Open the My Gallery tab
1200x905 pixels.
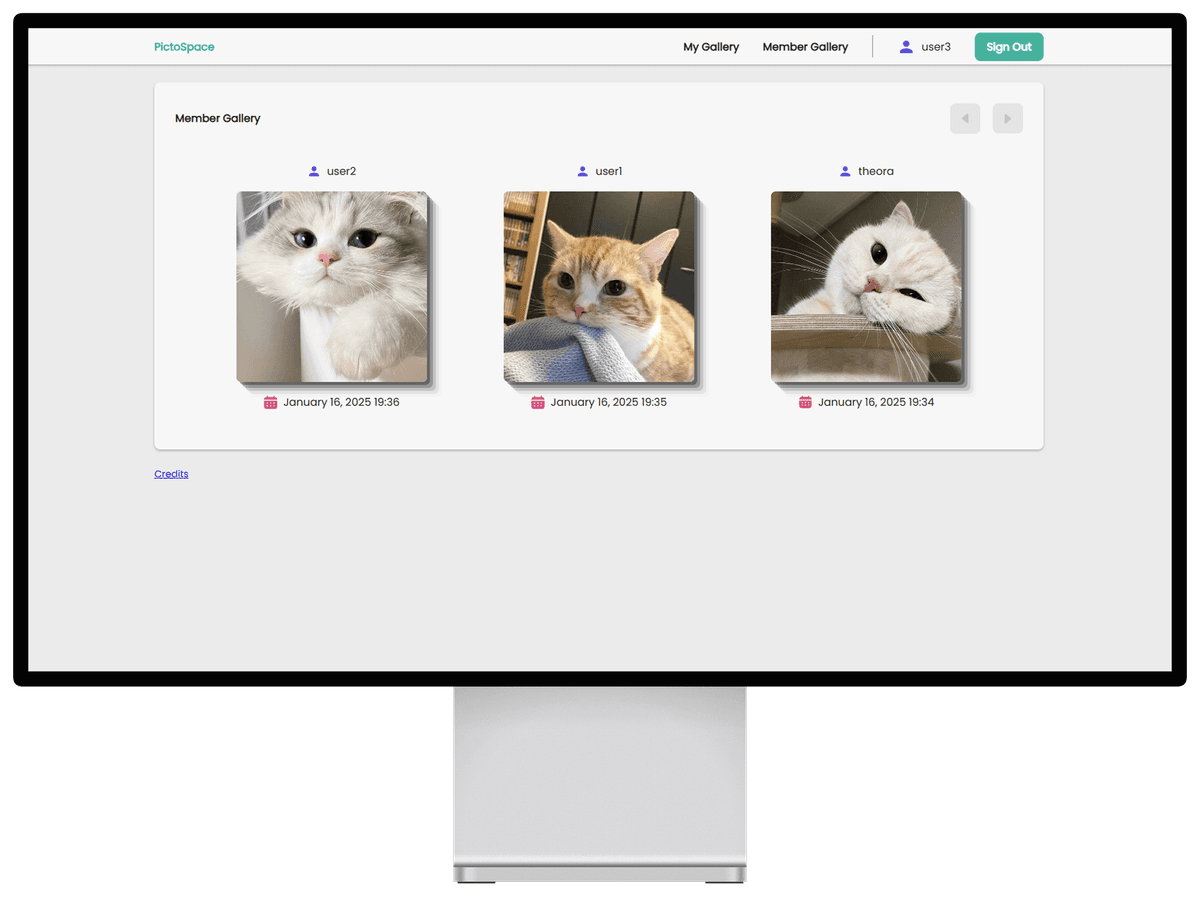710,46
